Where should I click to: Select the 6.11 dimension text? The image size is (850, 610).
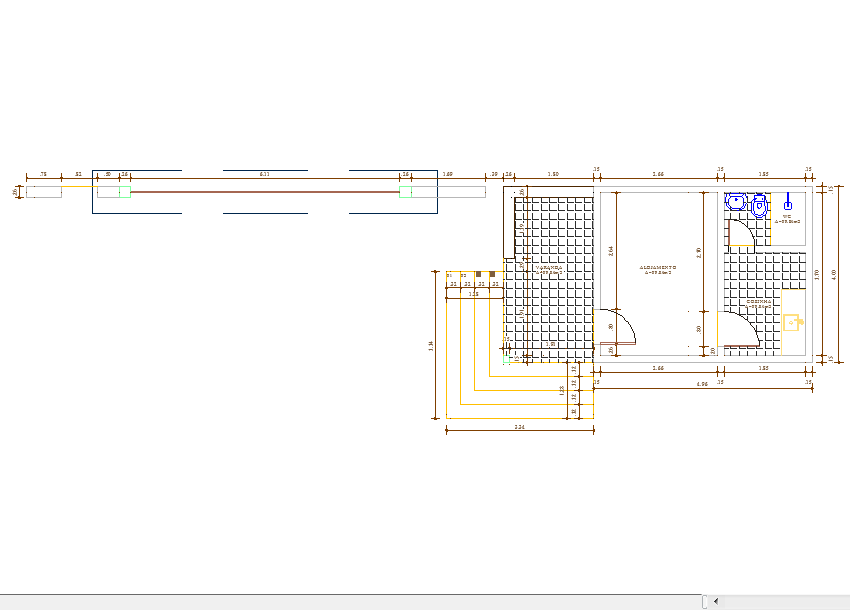click(x=264, y=174)
